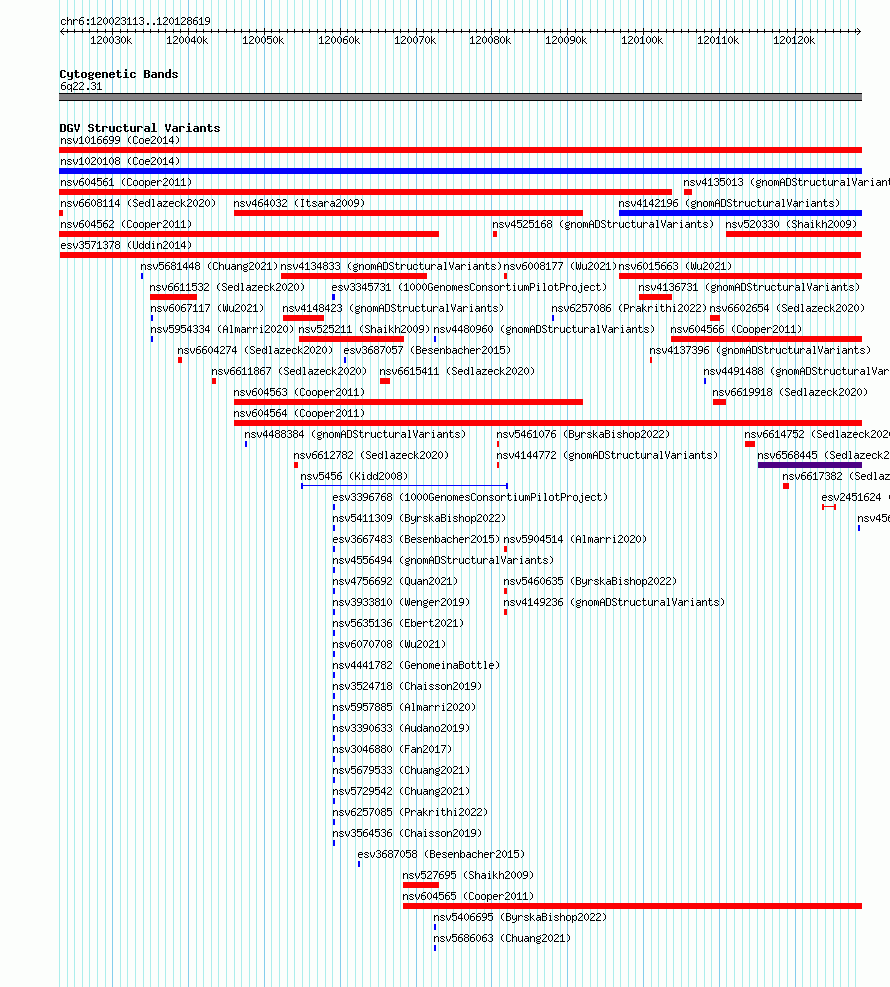
Task: Open nsv604561 (Cooper2011) variant
Action: click(x=126, y=183)
